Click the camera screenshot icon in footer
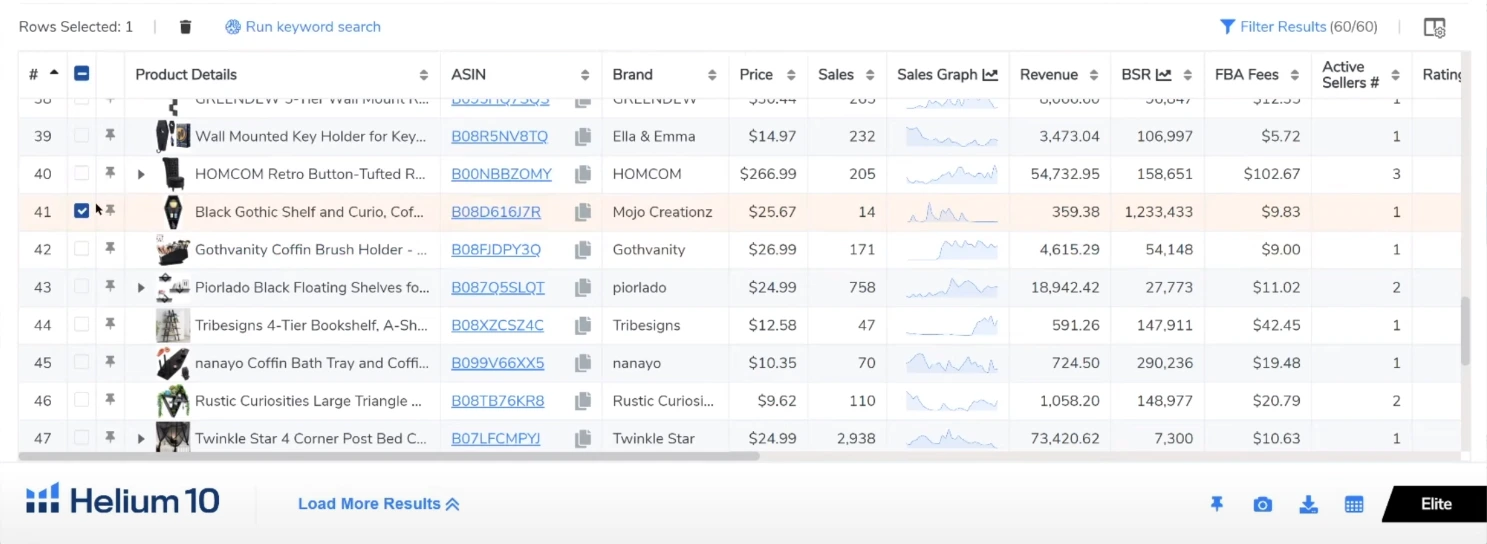Screen dimensions: 1487x544 [1262, 505]
